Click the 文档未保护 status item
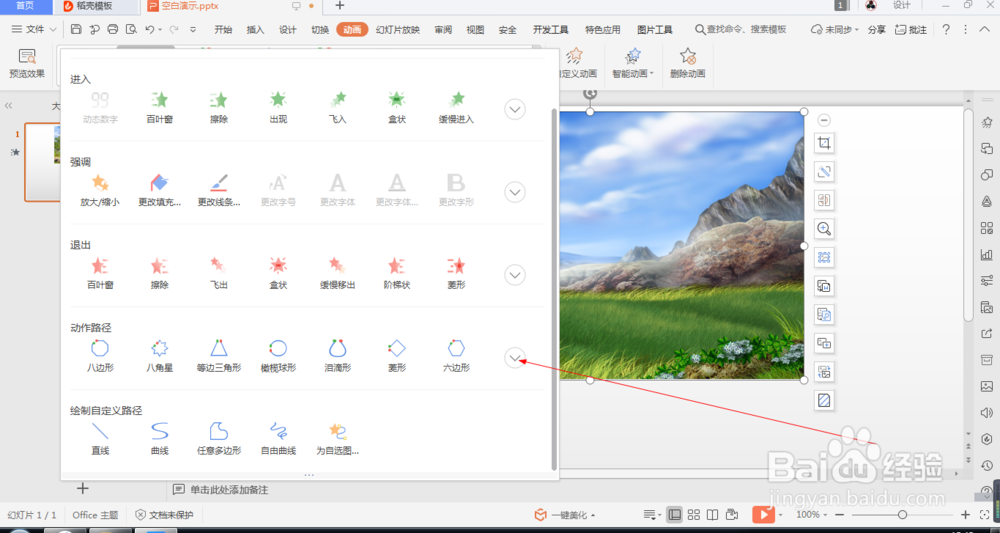 click(164, 515)
